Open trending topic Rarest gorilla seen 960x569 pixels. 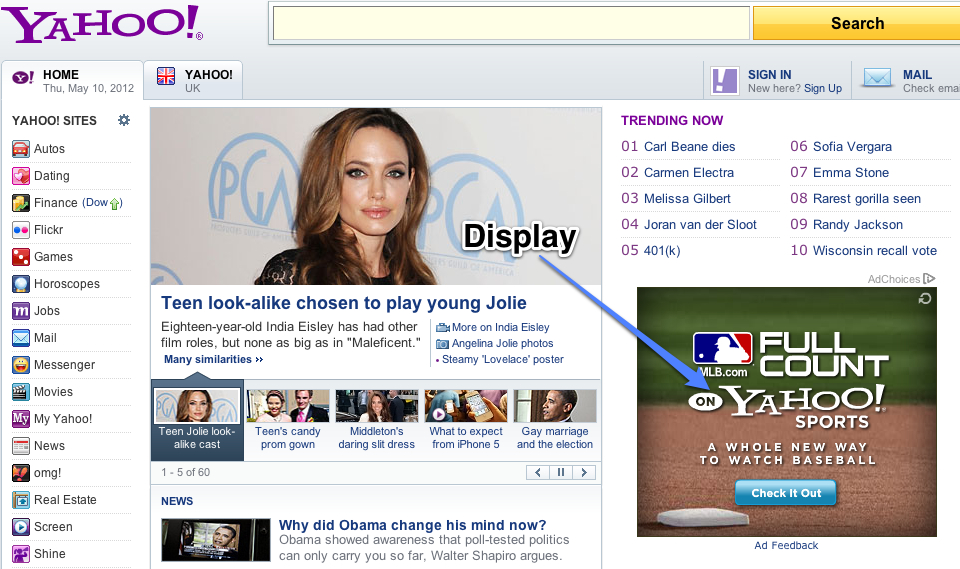(x=867, y=198)
